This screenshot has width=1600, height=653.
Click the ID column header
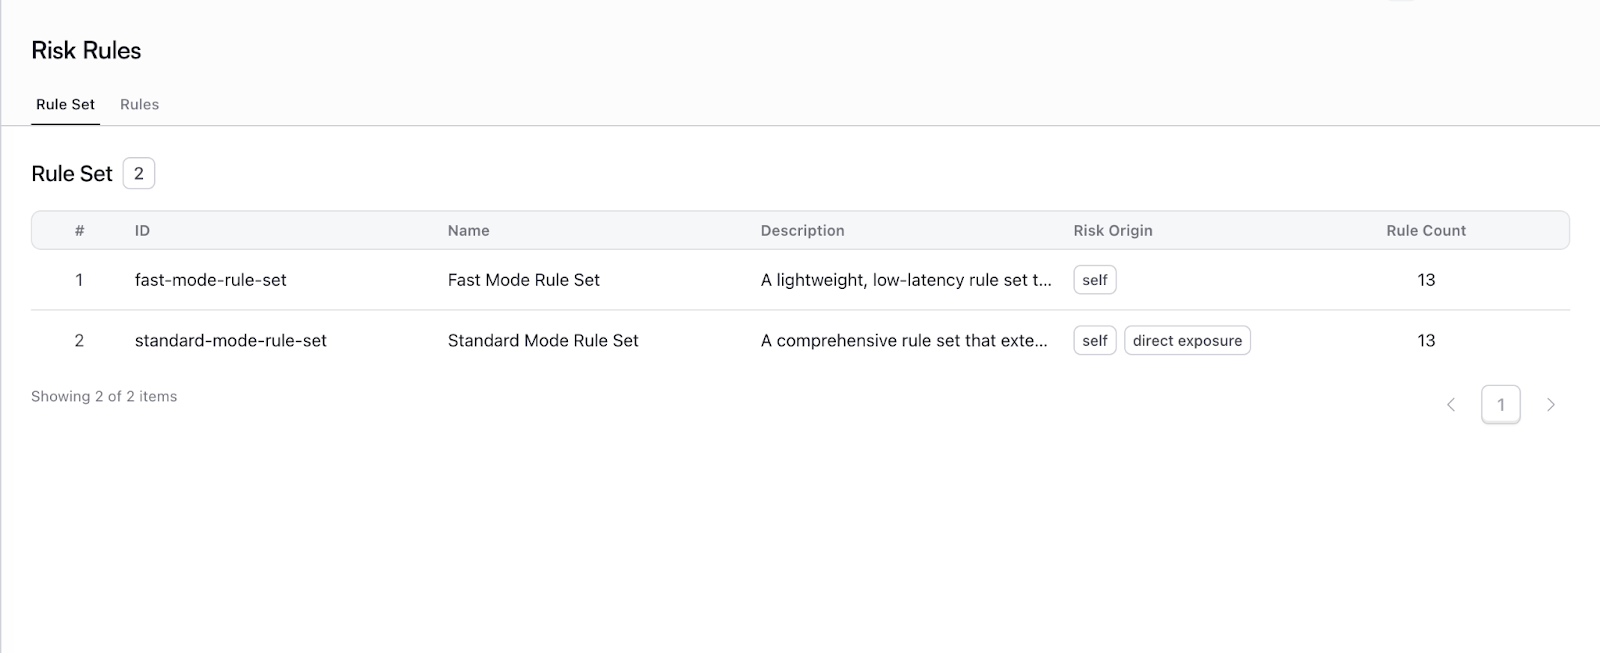pyautogui.click(x=142, y=230)
